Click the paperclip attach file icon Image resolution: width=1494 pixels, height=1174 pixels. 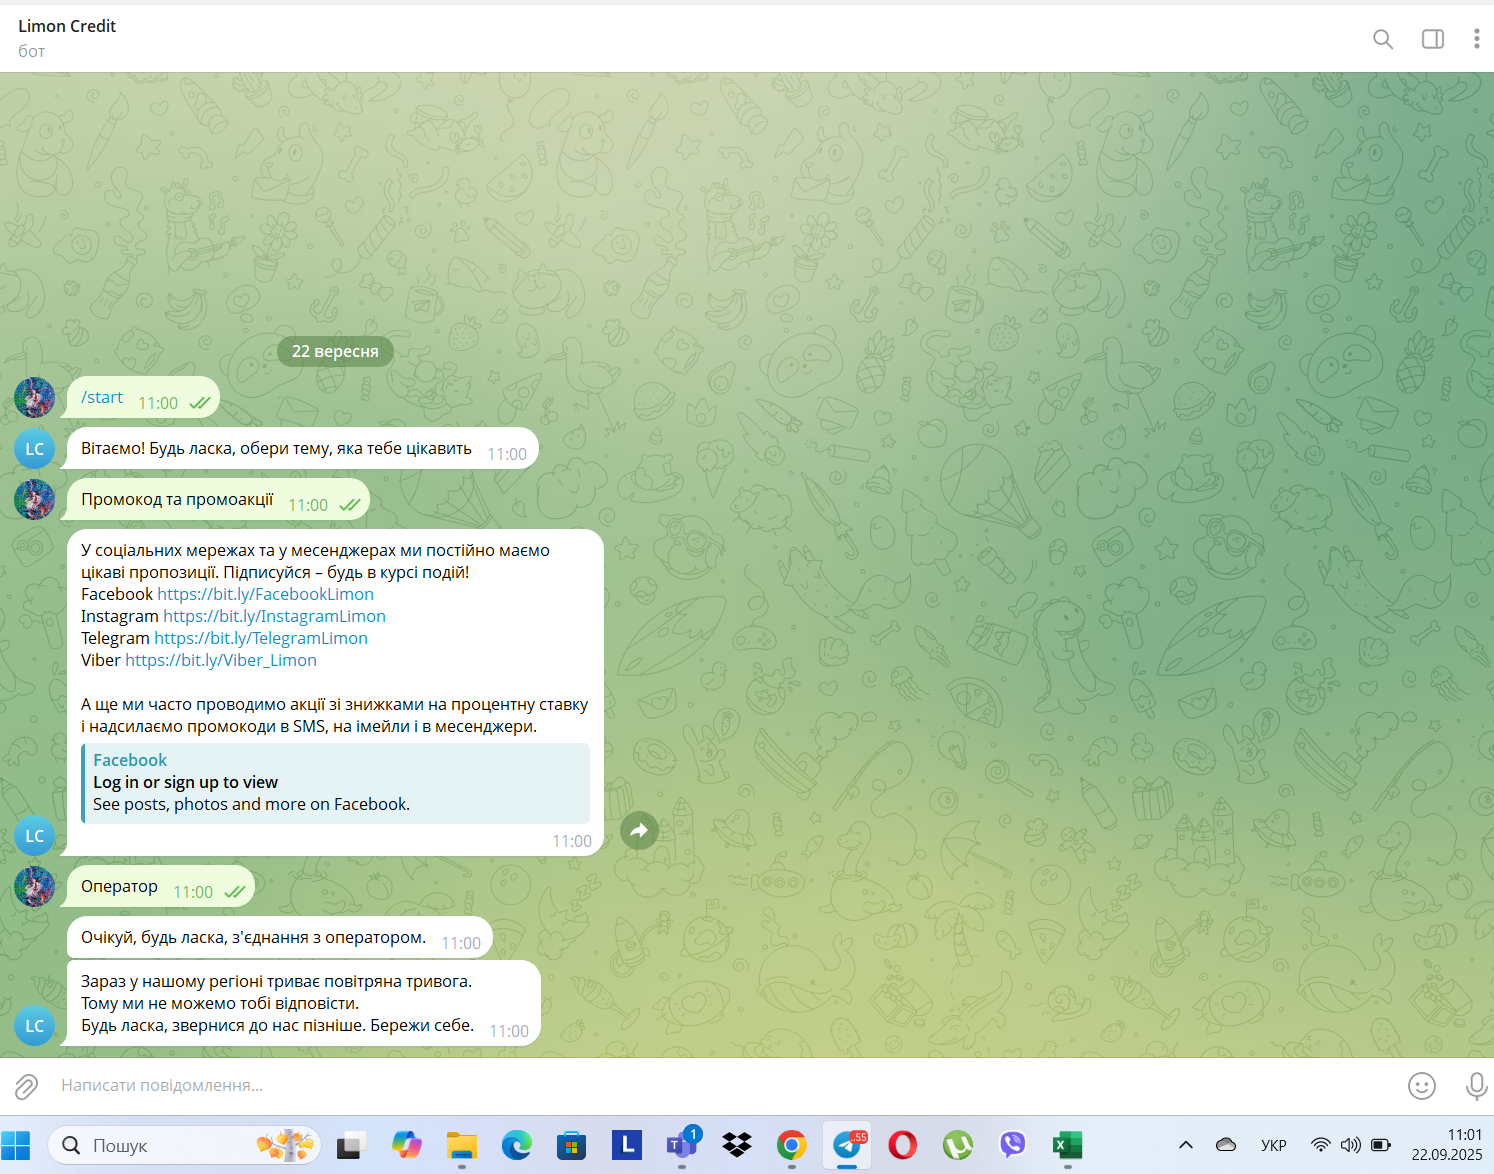26,1086
